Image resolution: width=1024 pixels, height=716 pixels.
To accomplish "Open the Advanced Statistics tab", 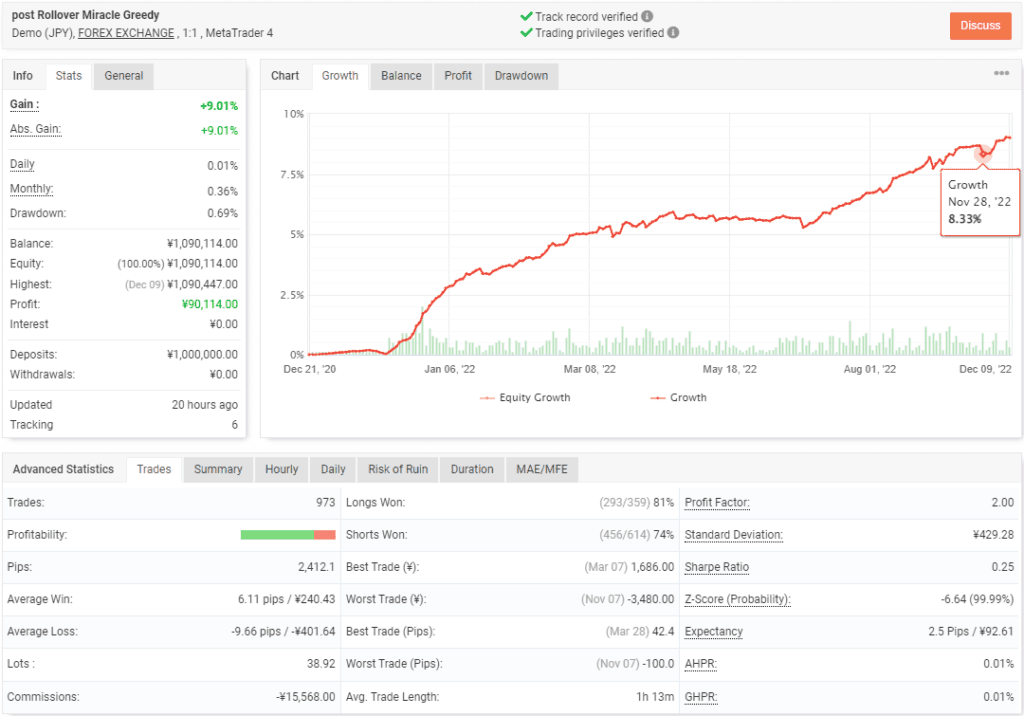I will click(x=64, y=468).
